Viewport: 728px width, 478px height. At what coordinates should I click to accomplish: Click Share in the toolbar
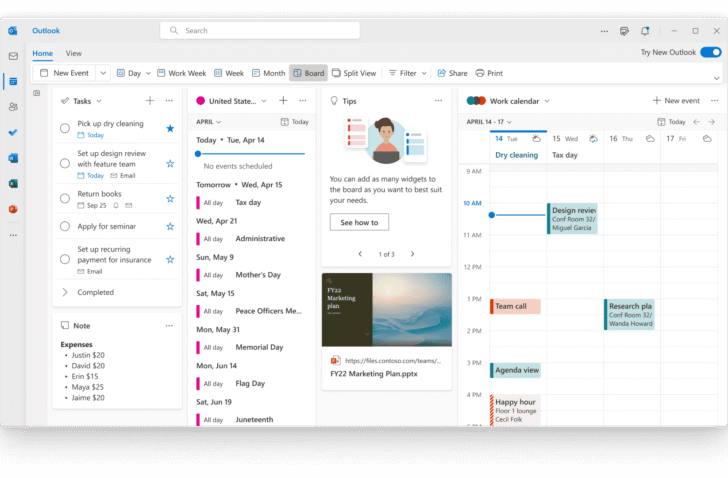click(452, 73)
